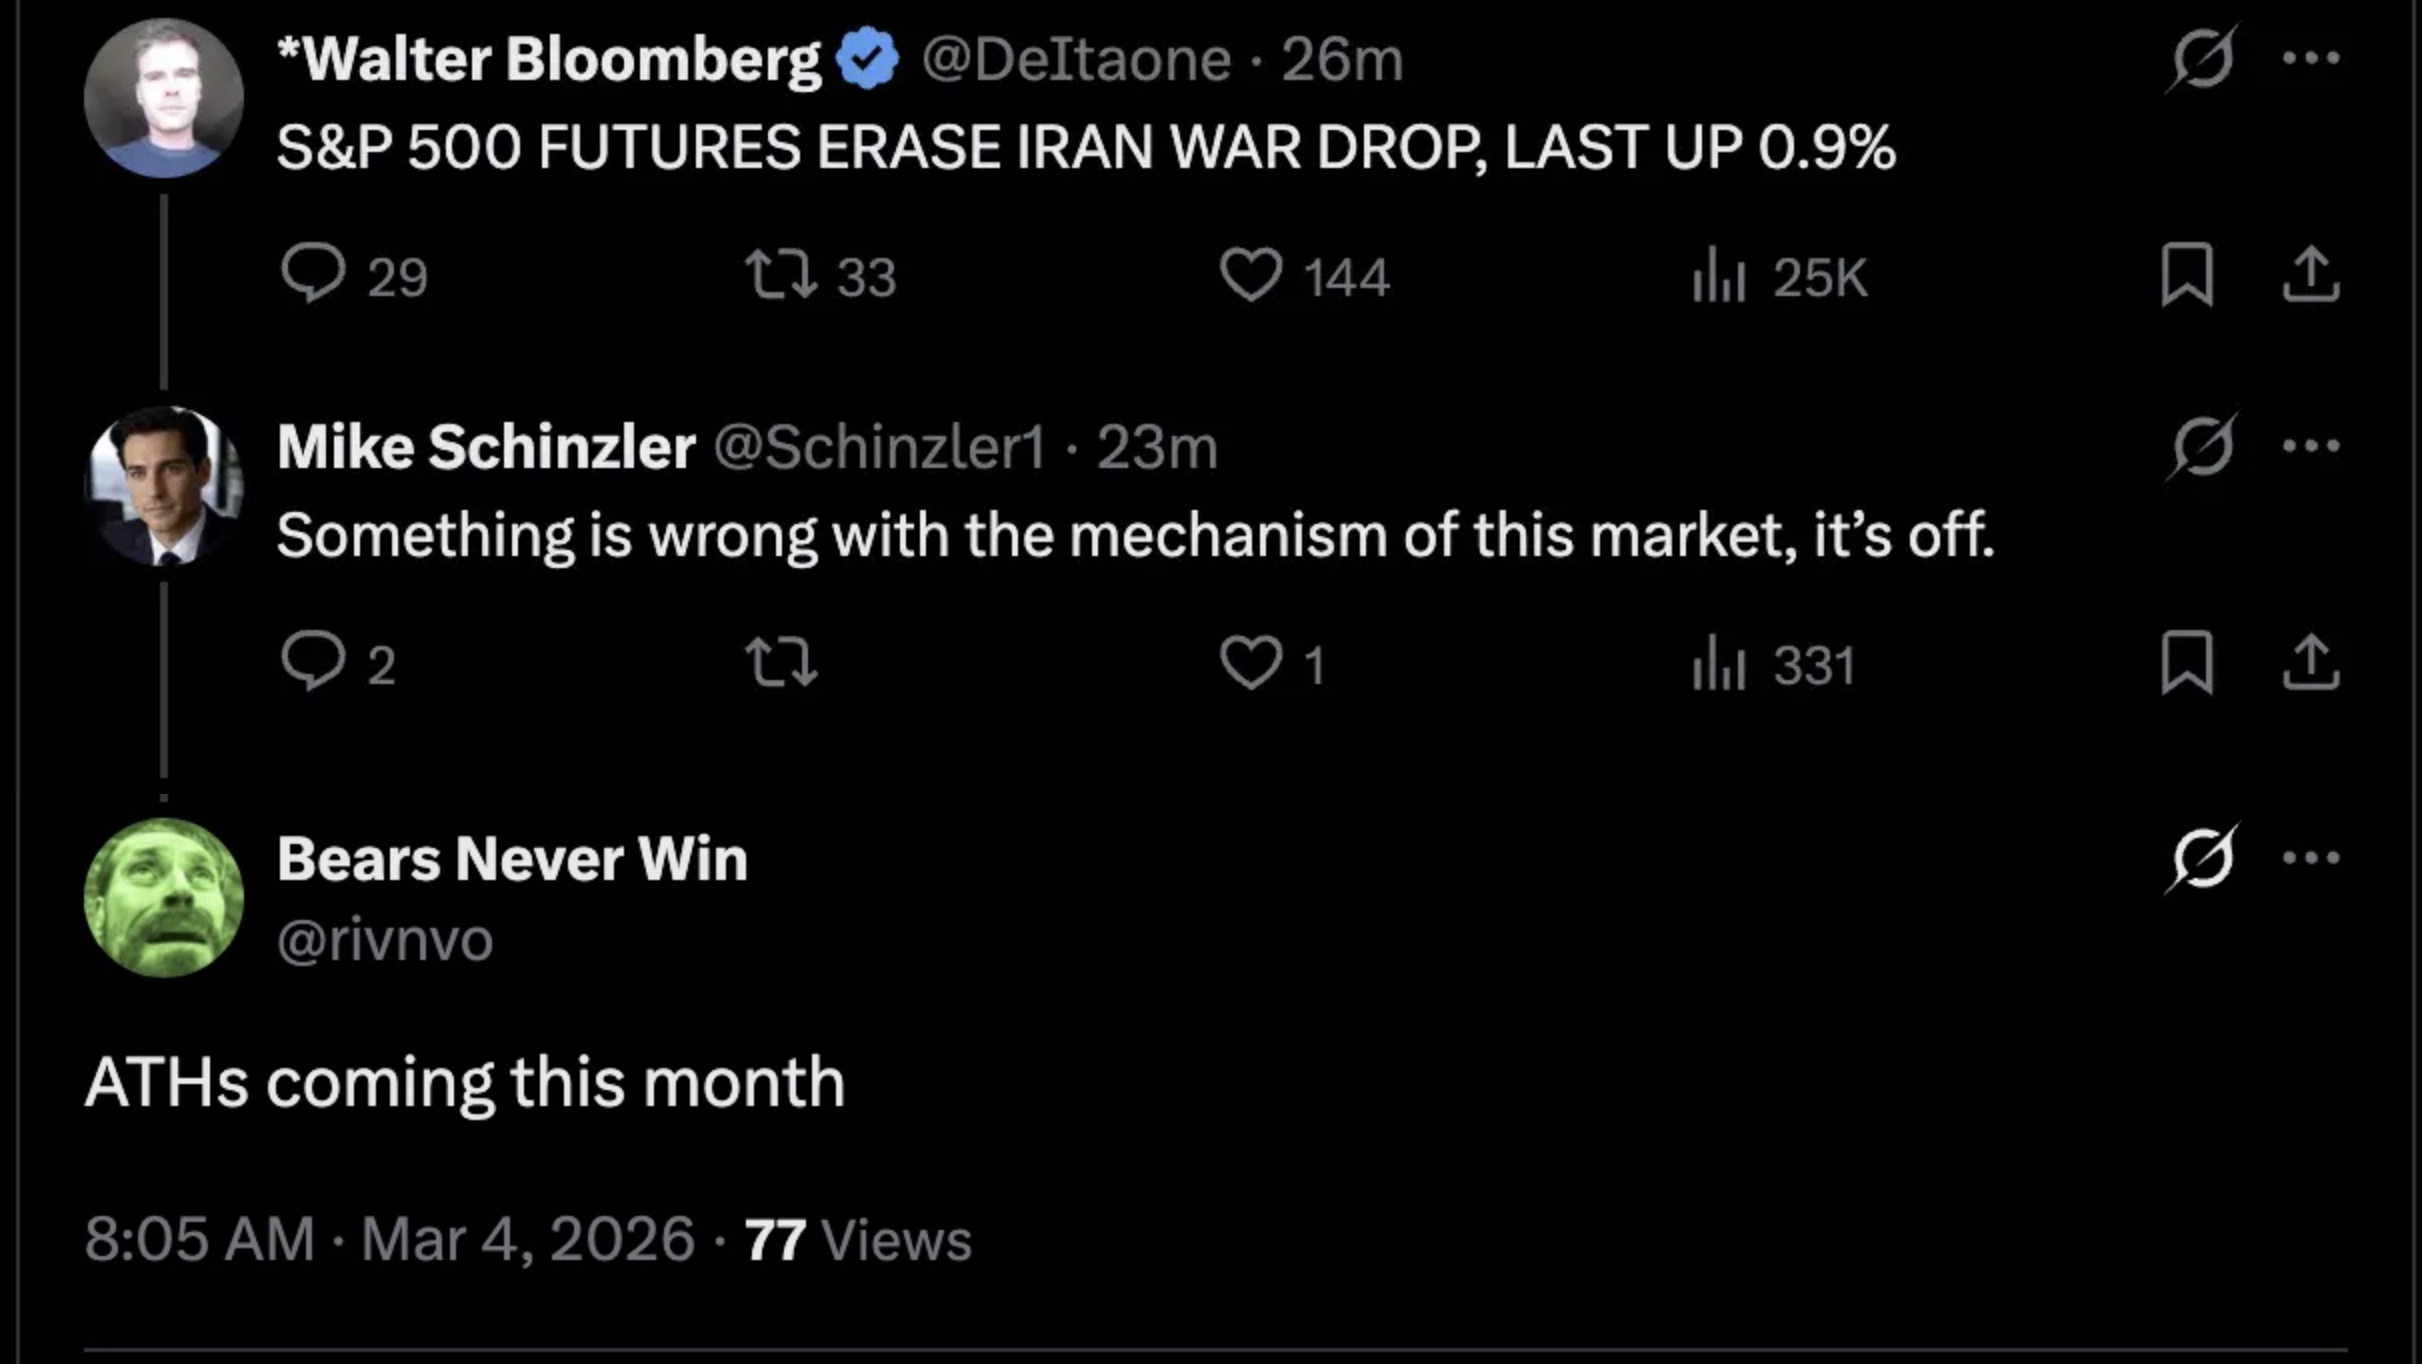This screenshot has width=2422, height=1364.
Task: View analytics for Walter Bloomberg's 25K-view tweet
Action: pos(1718,274)
